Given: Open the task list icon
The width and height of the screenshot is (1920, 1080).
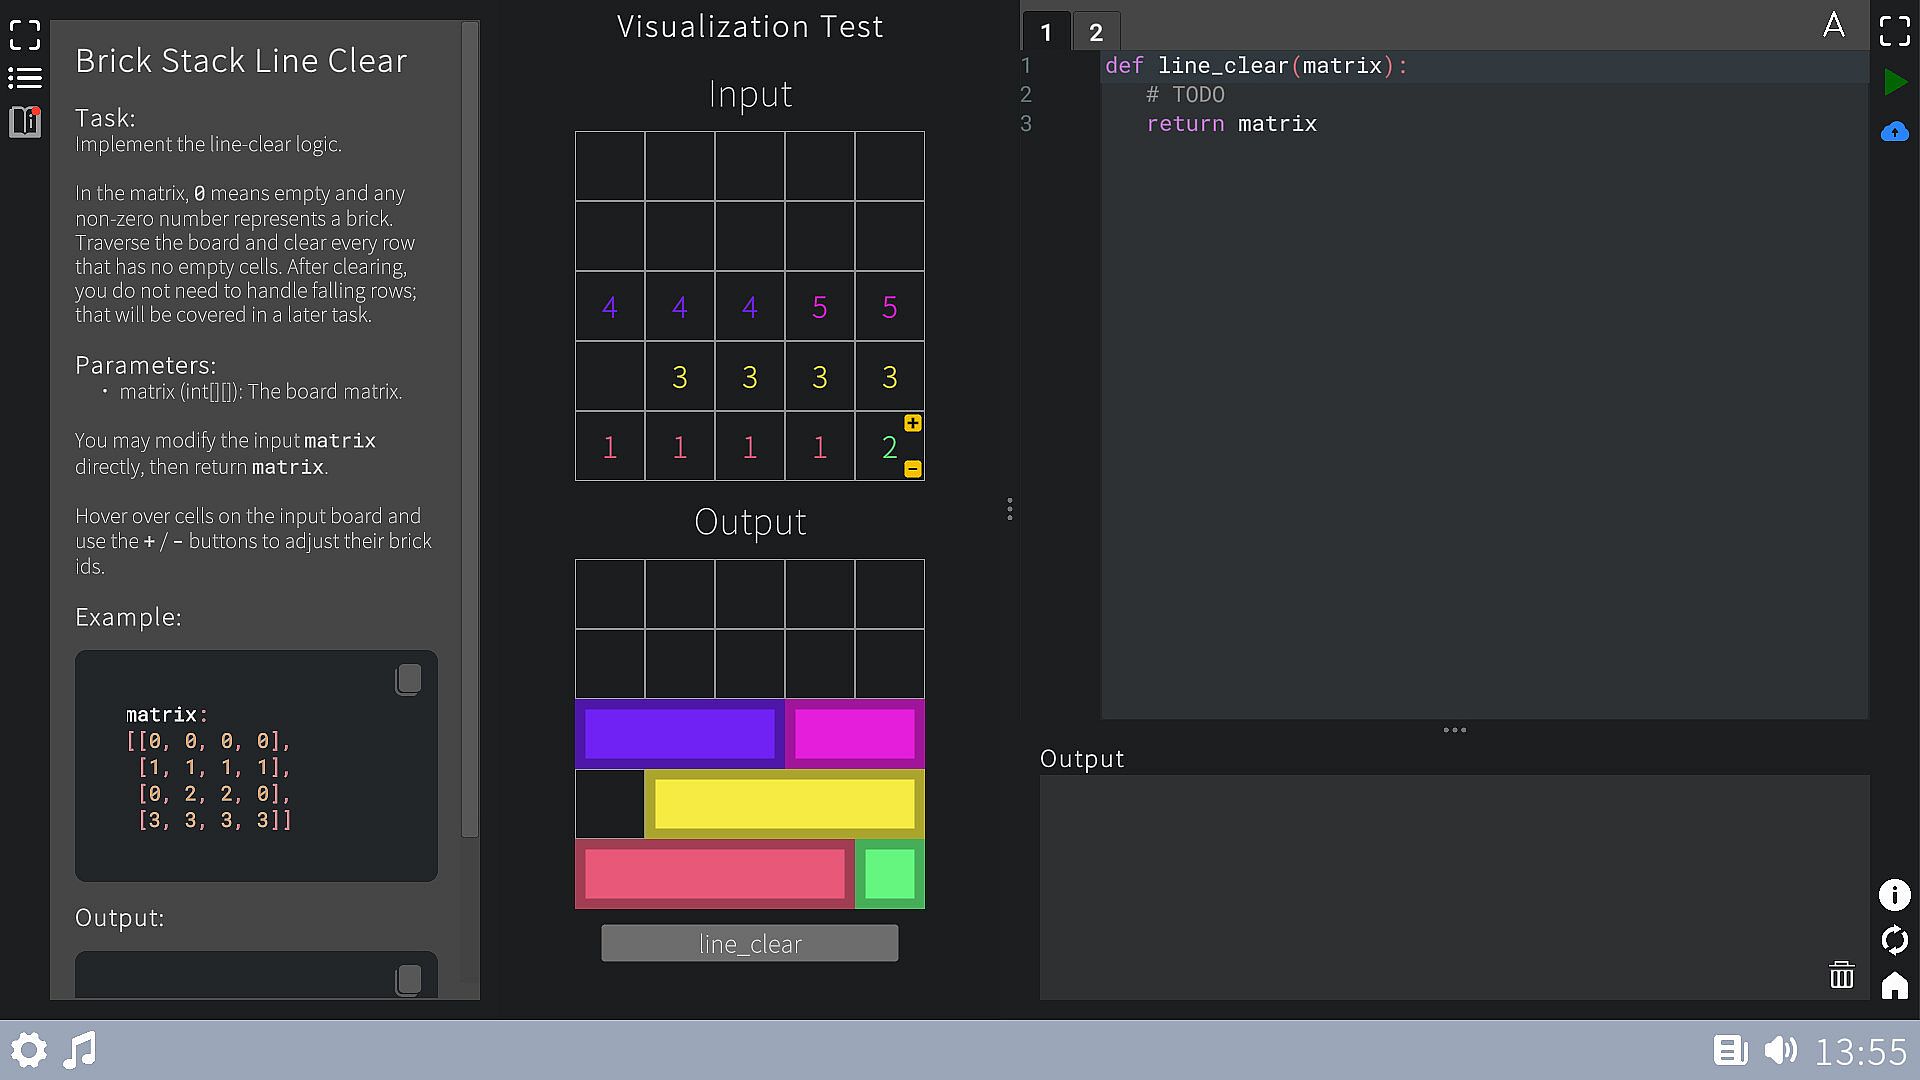Looking at the screenshot, I should coord(25,78).
